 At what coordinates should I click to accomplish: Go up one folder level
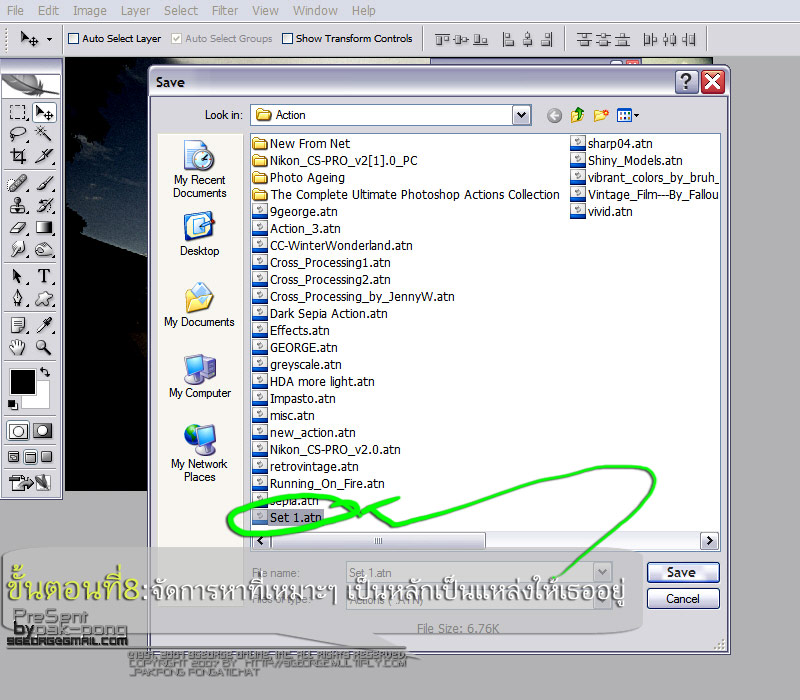pos(577,115)
